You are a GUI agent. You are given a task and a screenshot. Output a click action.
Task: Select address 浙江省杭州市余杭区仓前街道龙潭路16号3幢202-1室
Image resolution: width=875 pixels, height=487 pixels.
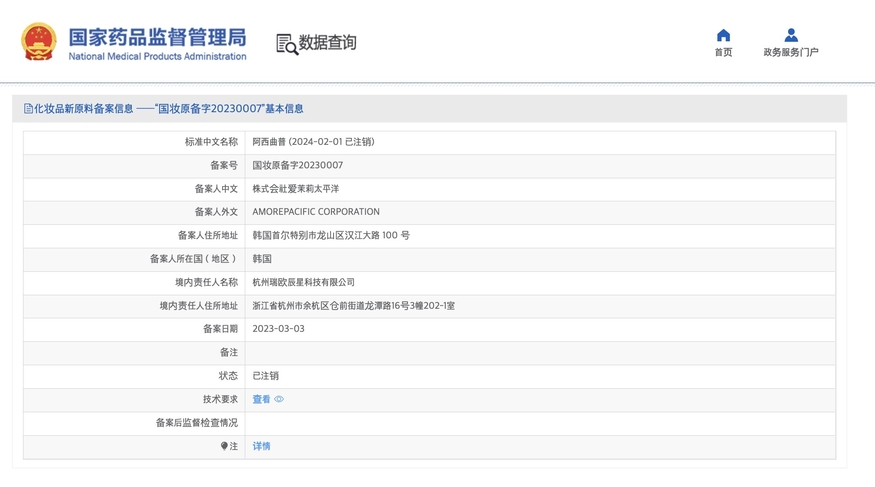point(353,306)
